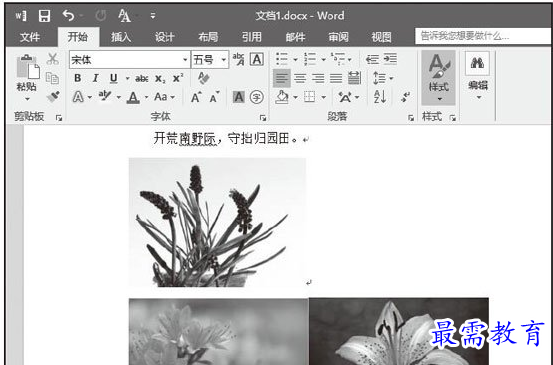The height and width of the screenshot is (365, 553).
Task: Decrease paragraph indent
Action: click(x=372, y=59)
